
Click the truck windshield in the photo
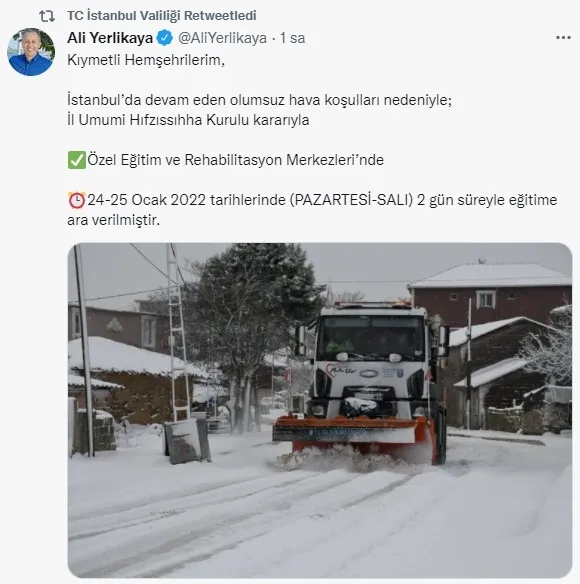(371, 338)
